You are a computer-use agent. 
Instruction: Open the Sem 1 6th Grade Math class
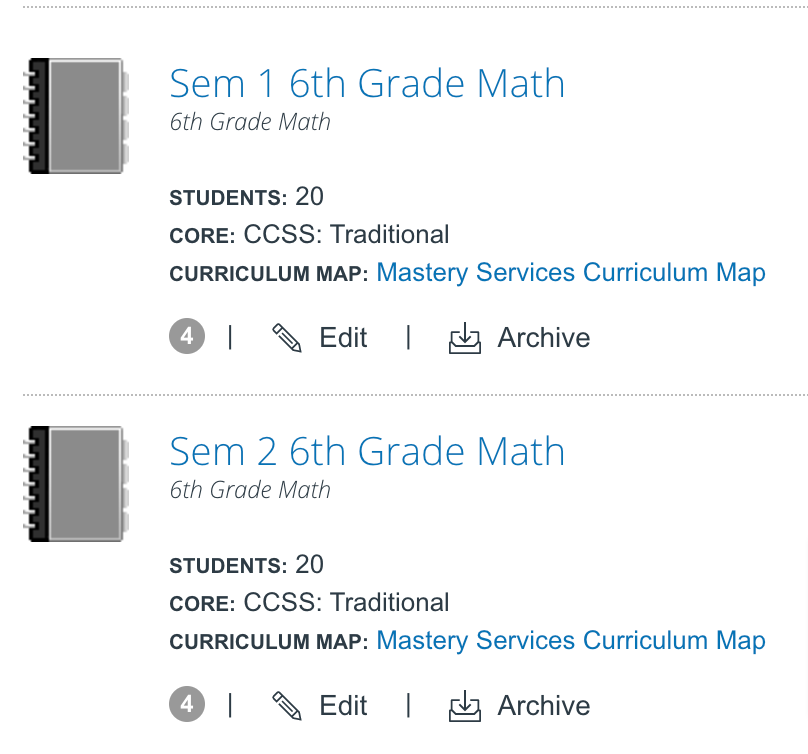367,84
